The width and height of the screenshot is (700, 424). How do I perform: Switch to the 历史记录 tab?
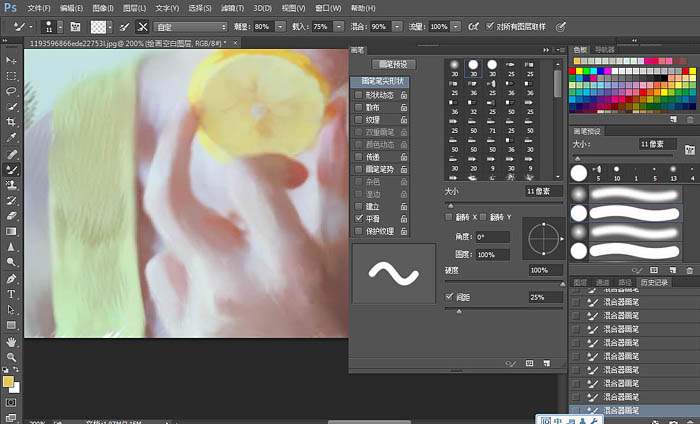[x=654, y=283]
